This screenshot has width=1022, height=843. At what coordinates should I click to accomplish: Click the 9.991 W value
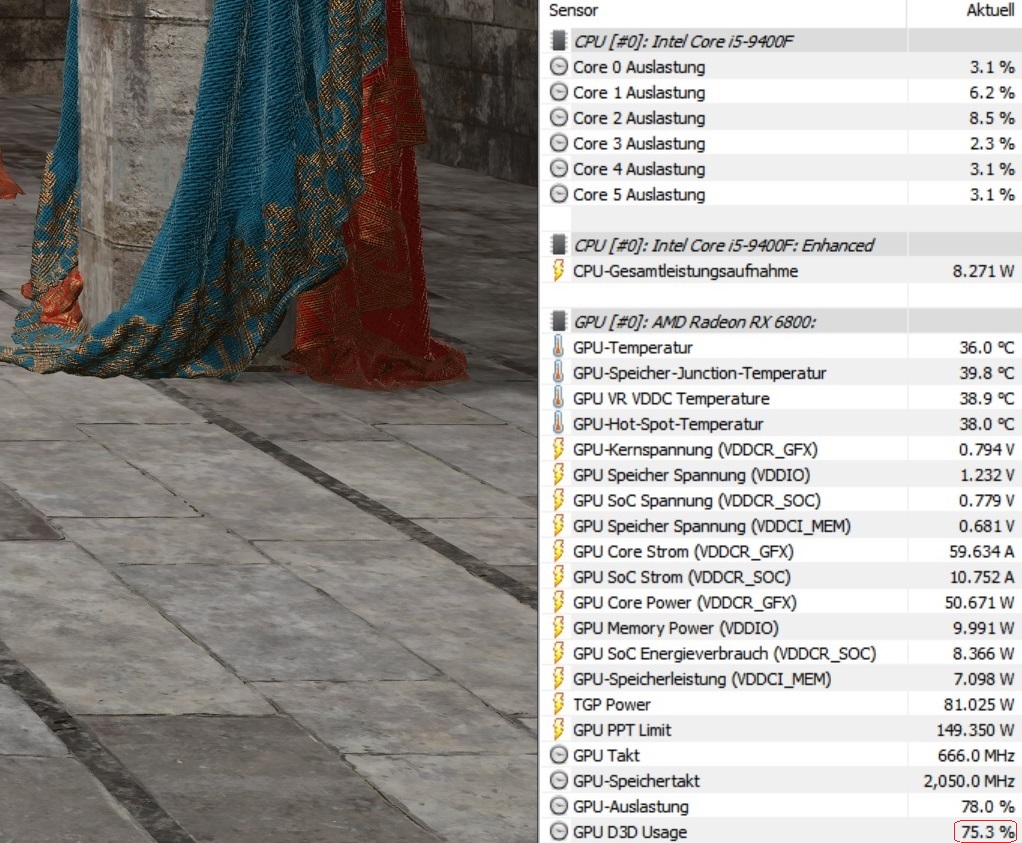click(984, 628)
